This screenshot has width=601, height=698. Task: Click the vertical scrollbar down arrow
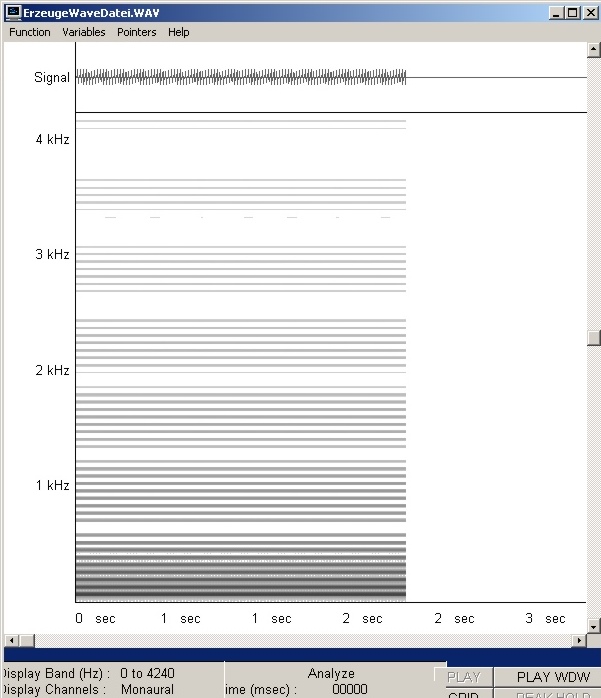593,625
